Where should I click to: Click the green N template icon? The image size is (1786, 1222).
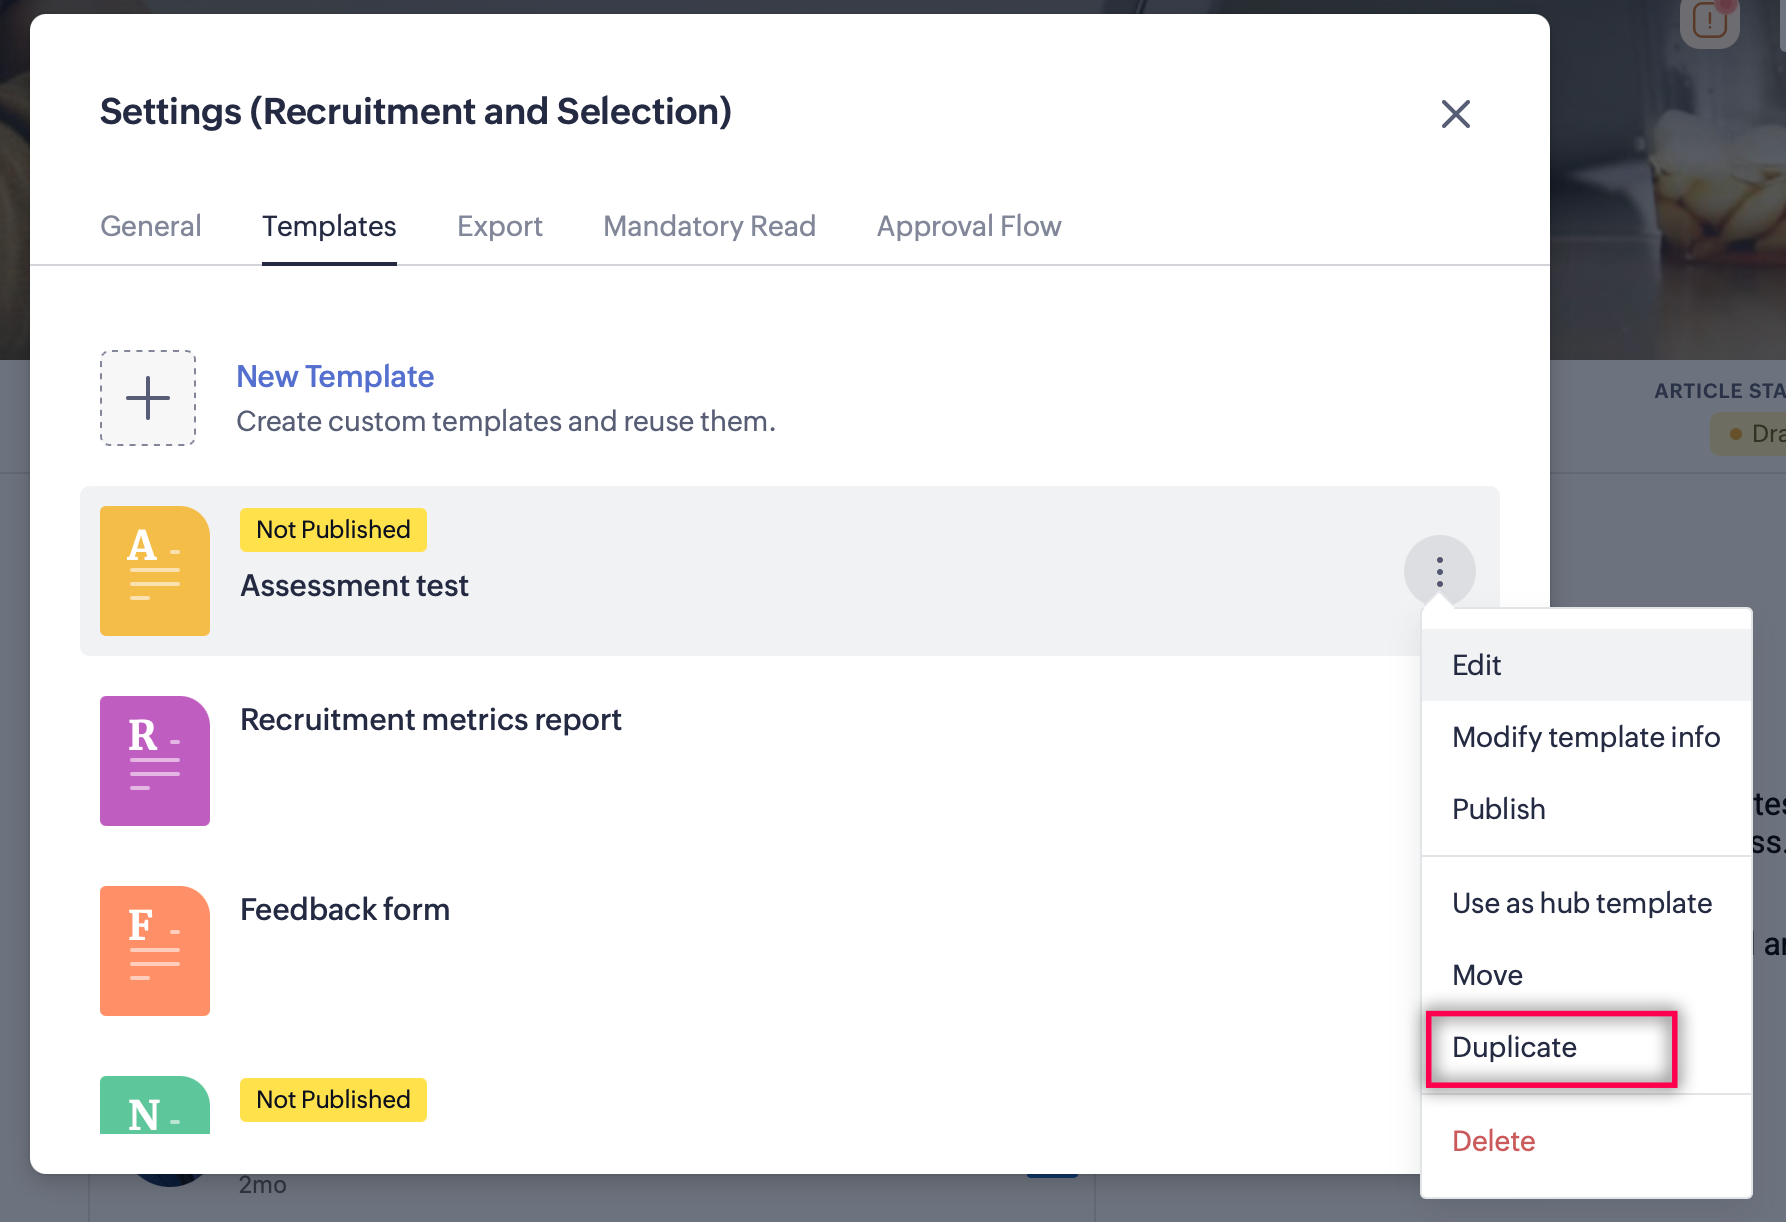(x=155, y=1106)
